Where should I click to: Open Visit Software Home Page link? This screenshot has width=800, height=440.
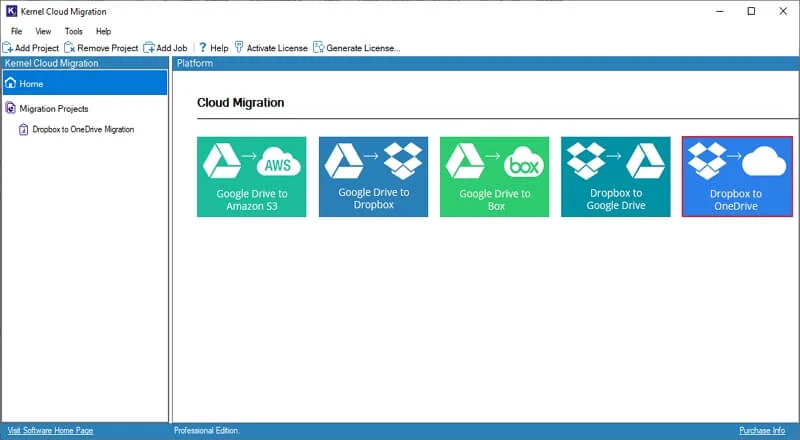[51, 430]
